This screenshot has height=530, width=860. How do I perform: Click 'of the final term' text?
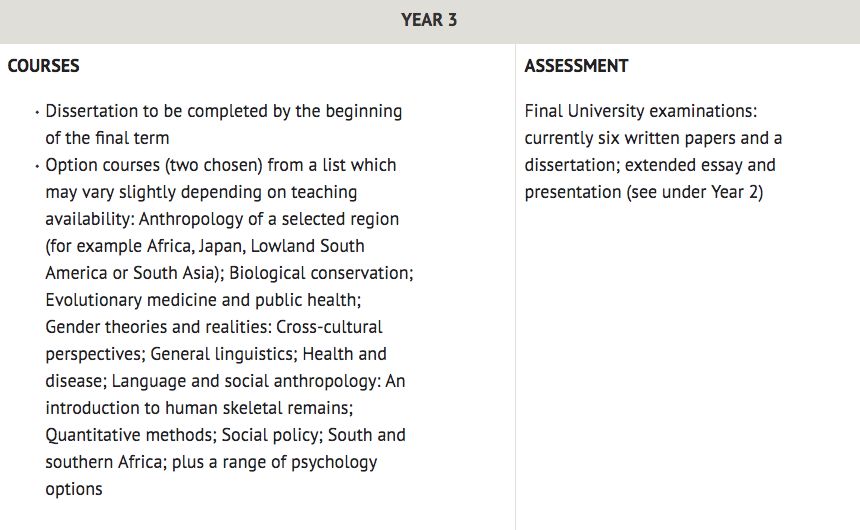(x=108, y=138)
